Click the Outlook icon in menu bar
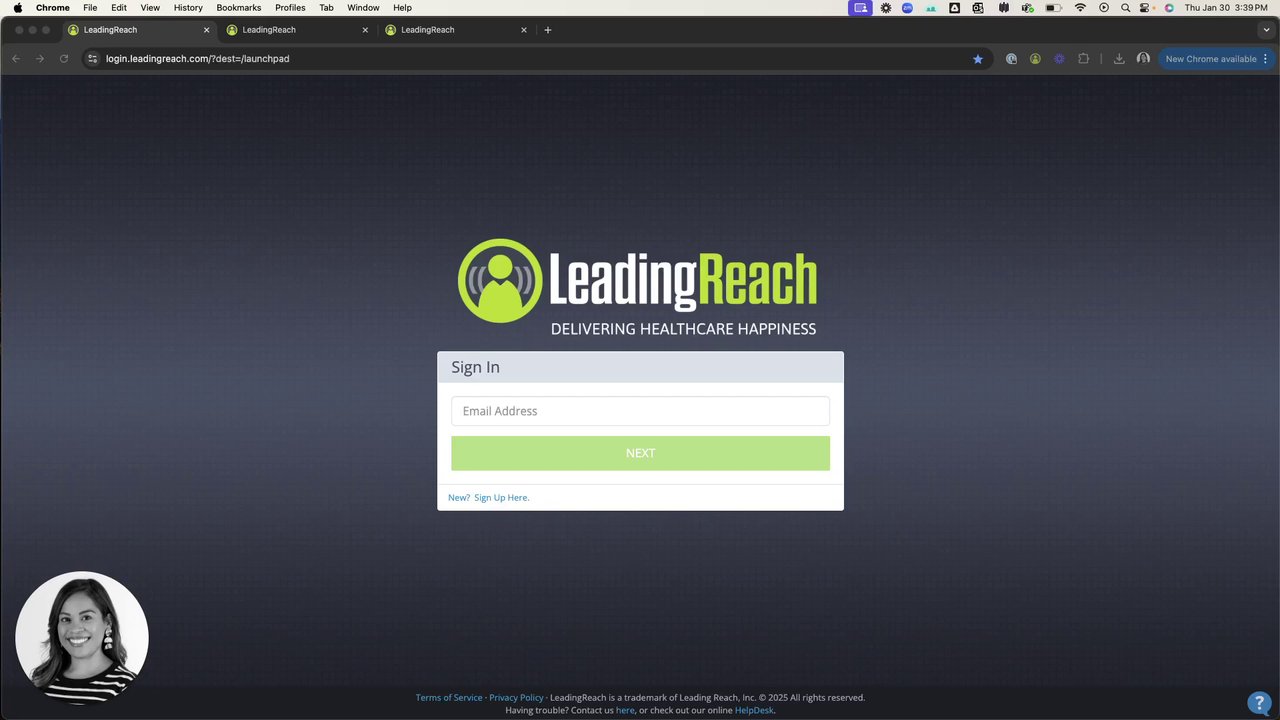1280x720 pixels. click(977, 8)
